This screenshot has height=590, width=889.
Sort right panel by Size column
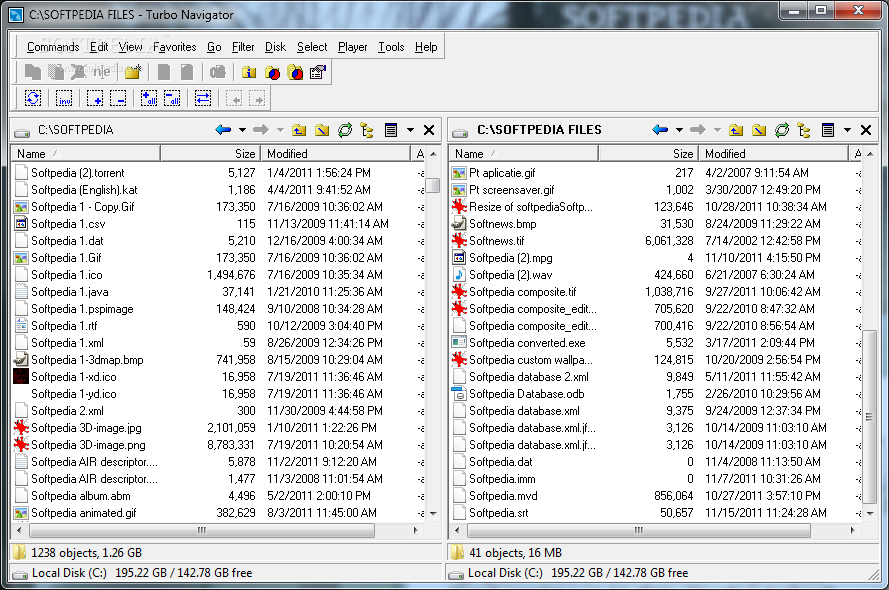click(x=648, y=154)
